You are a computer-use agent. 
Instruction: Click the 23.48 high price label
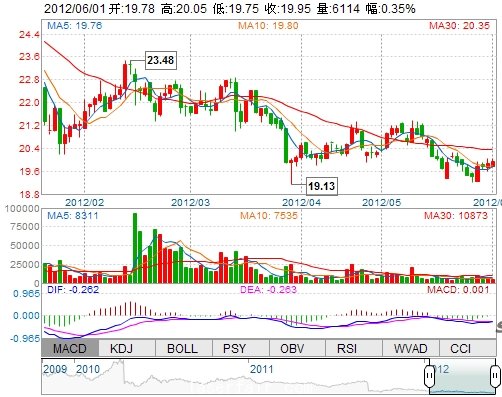[x=161, y=60]
